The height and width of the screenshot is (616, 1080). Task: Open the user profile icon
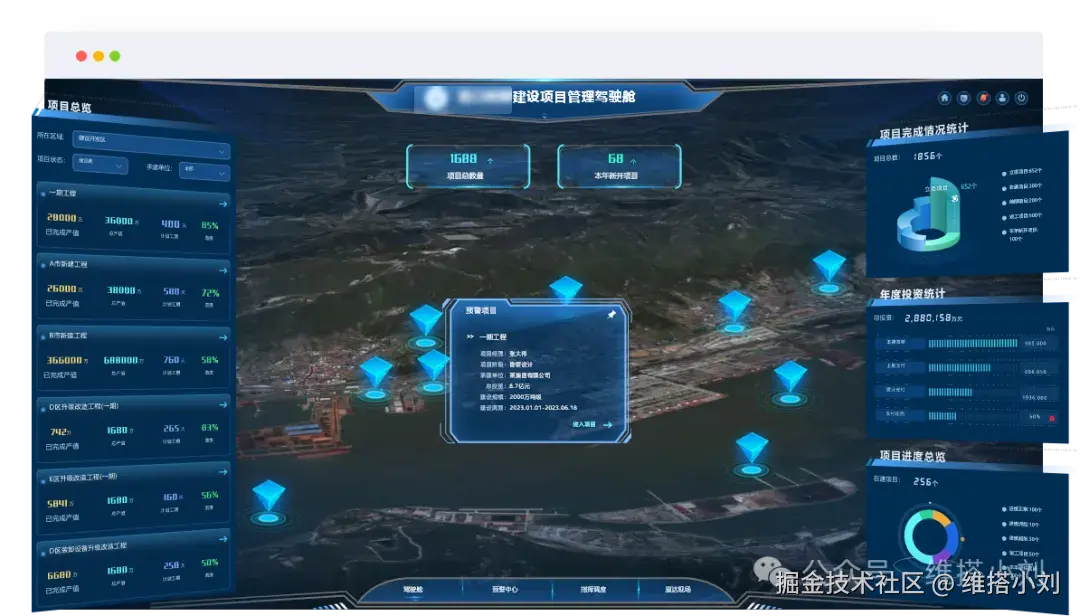tap(1002, 98)
